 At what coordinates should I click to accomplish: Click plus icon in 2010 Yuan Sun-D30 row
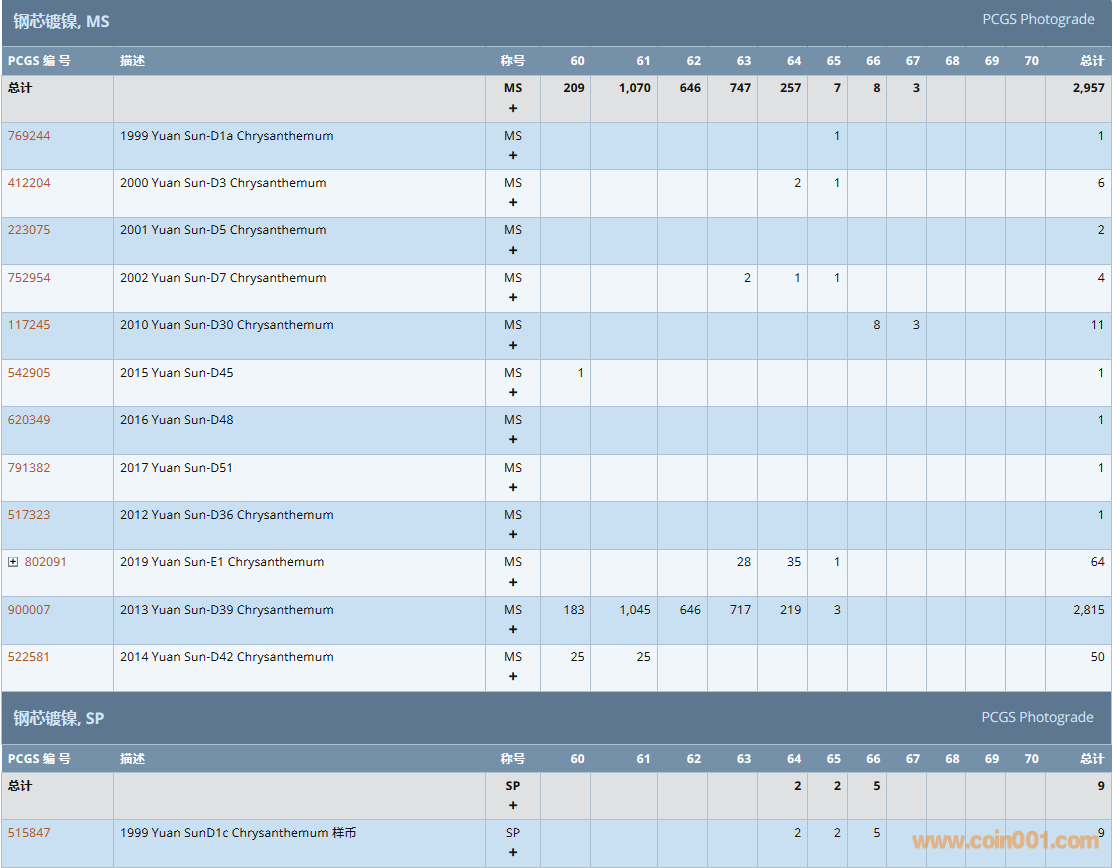[x=513, y=345]
